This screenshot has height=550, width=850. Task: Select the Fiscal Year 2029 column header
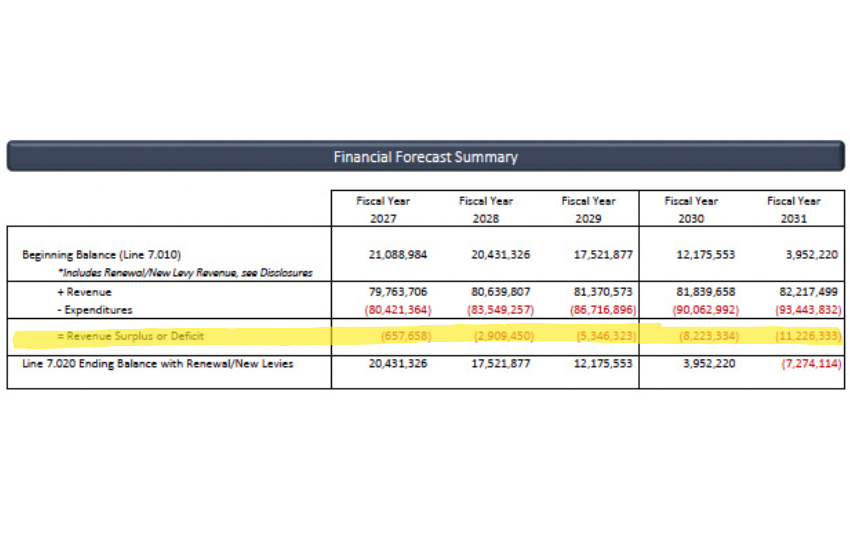click(x=588, y=209)
